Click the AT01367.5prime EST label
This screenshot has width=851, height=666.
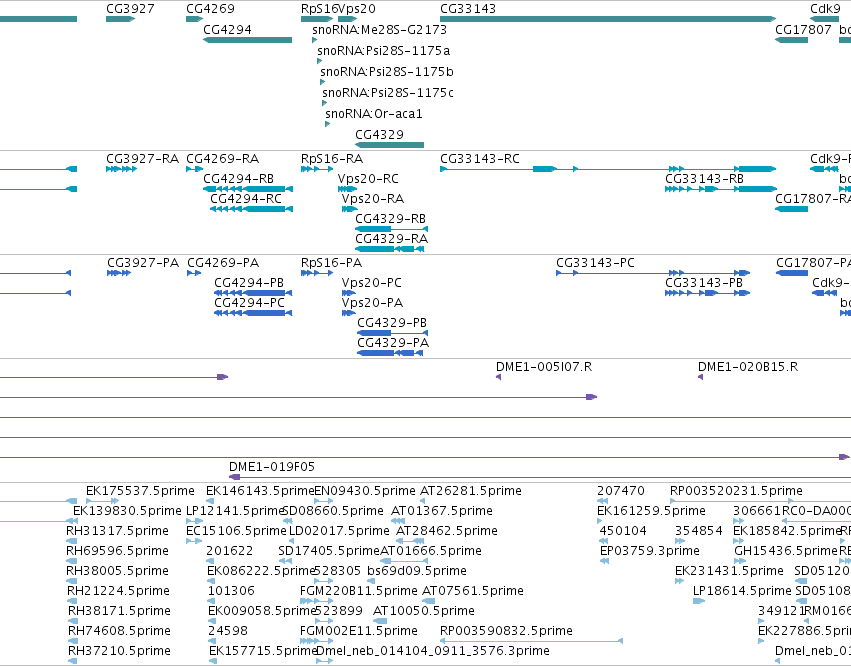click(x=442, y=511)
